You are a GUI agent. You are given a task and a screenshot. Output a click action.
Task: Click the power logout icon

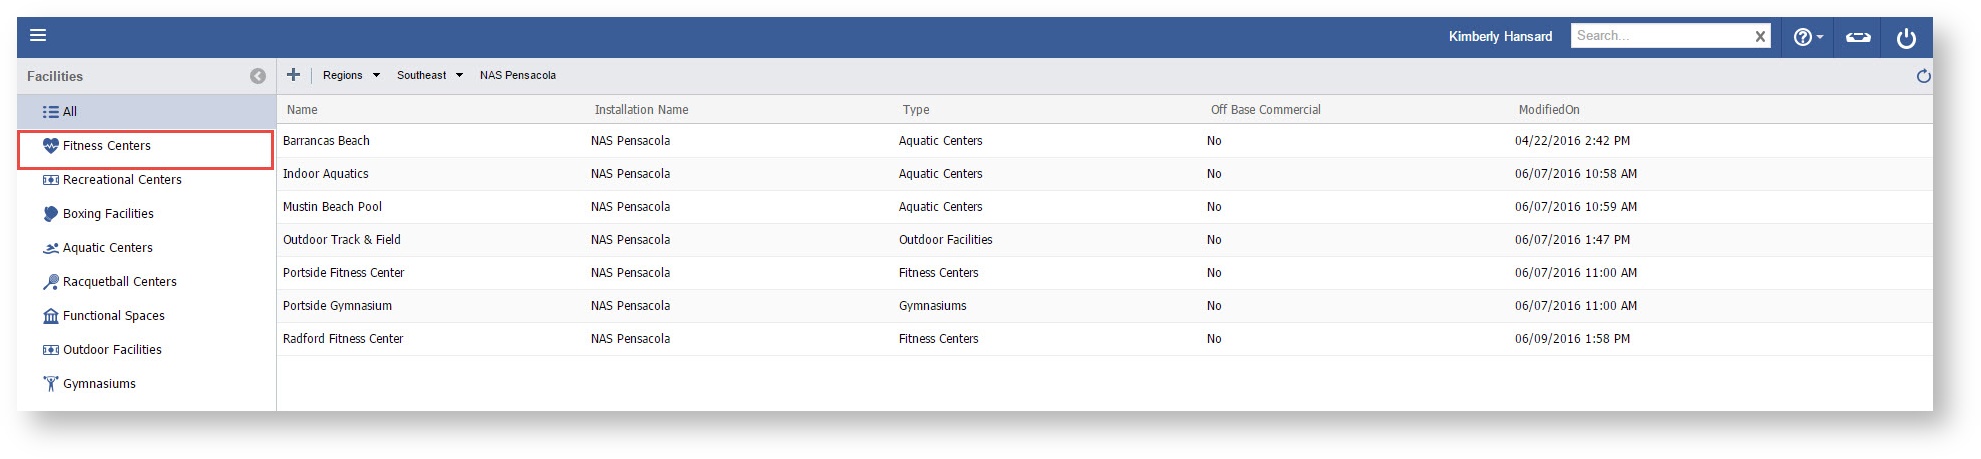(x=1906, y=38)
